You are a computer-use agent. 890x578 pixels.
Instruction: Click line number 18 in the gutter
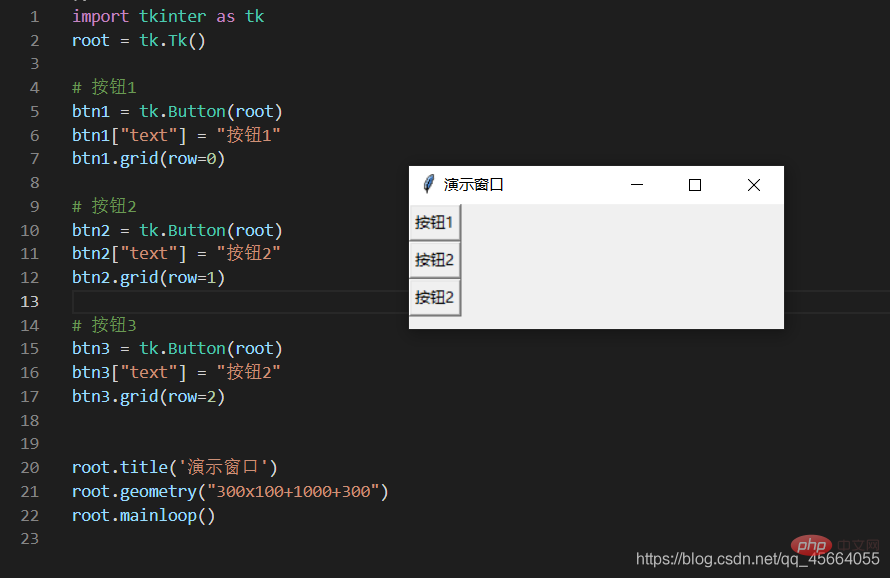30,421
